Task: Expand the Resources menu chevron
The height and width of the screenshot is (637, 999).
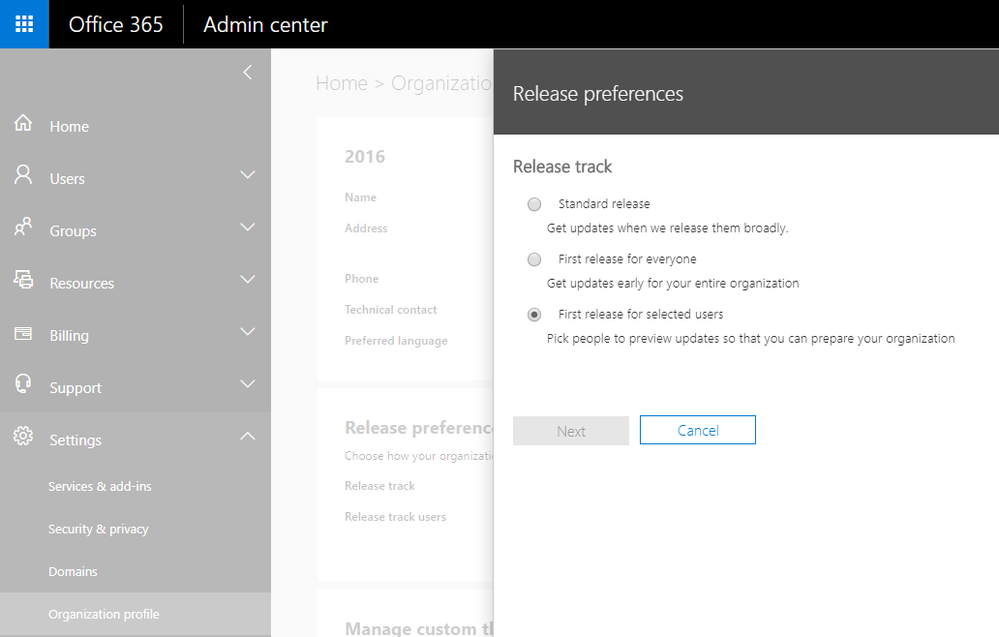Action: [x=248, y=279]
